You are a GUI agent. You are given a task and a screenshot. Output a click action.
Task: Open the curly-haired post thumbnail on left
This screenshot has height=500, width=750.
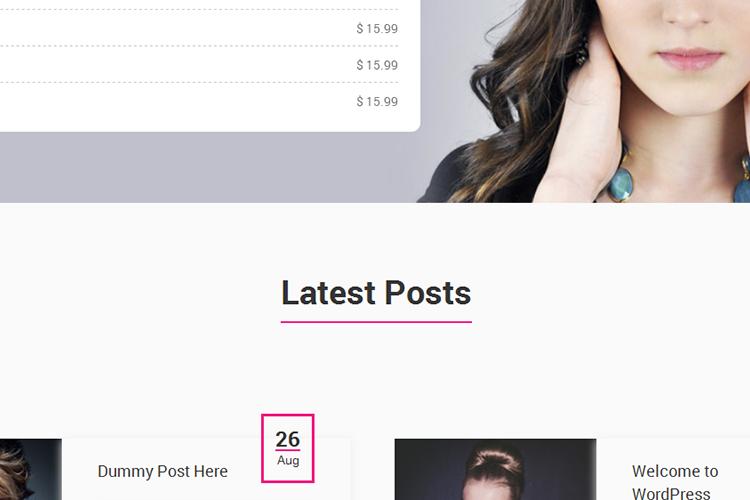[31, 469]
